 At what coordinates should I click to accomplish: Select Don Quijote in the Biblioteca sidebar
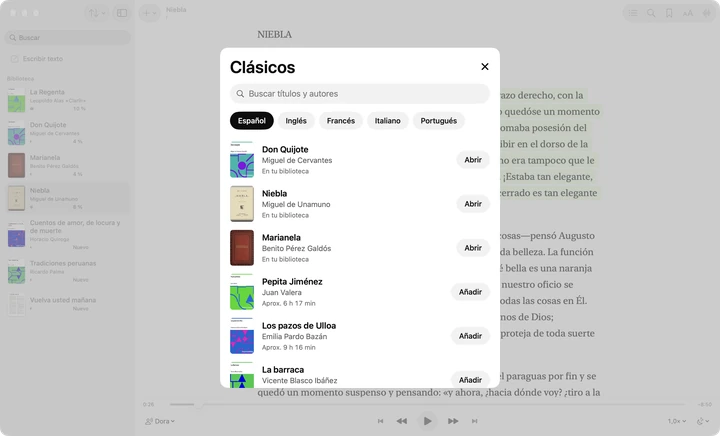pos(68,133)
